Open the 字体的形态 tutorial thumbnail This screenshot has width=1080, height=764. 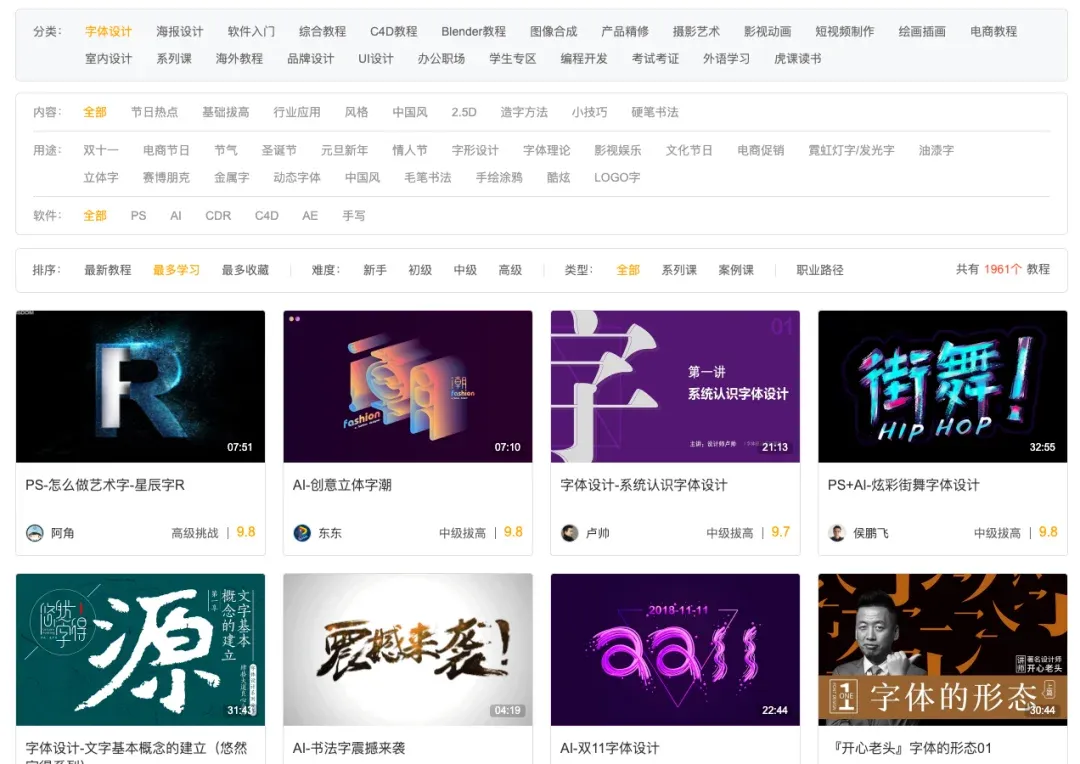click(942, 650)
